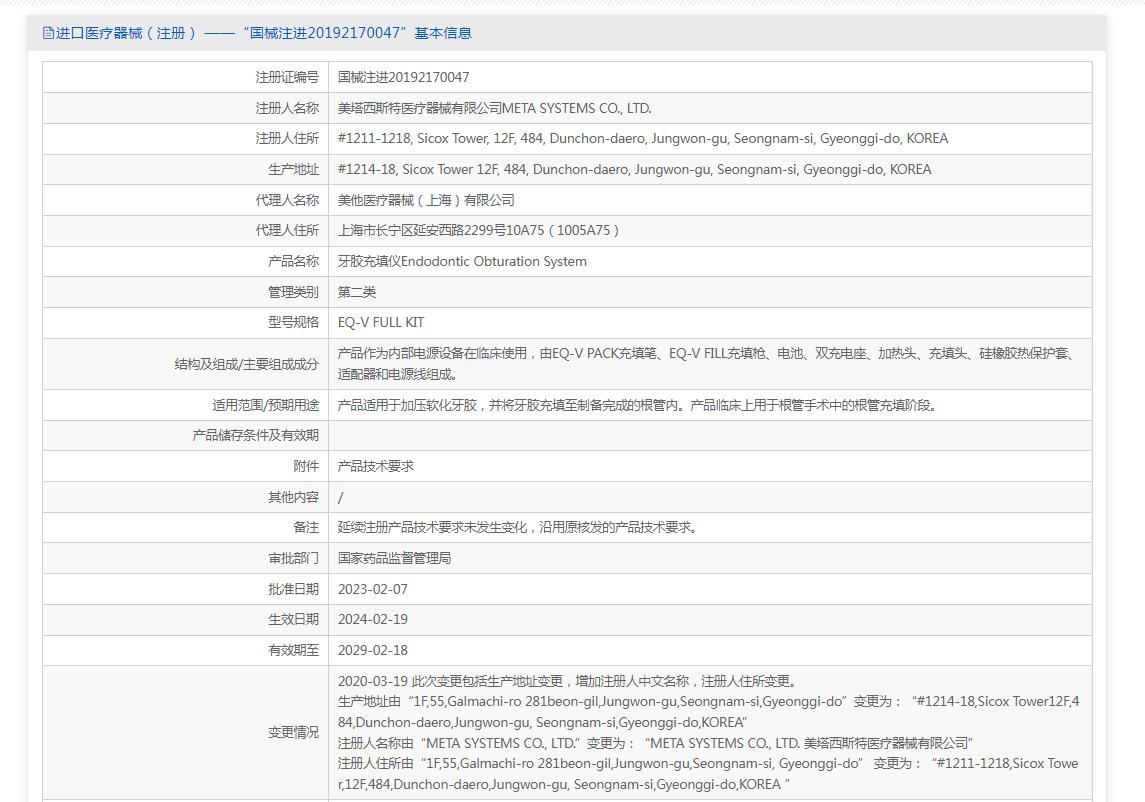
Task: Click the label 变更情况
Action: coord(294,732)
